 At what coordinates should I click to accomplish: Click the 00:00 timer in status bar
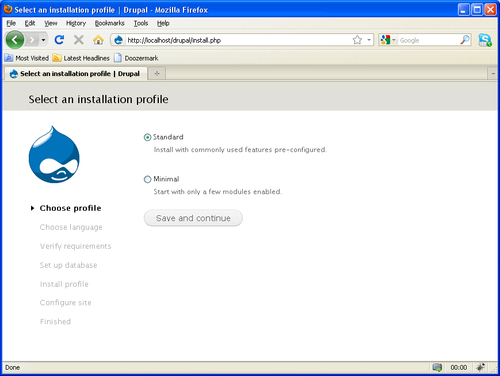pos(459,367)
